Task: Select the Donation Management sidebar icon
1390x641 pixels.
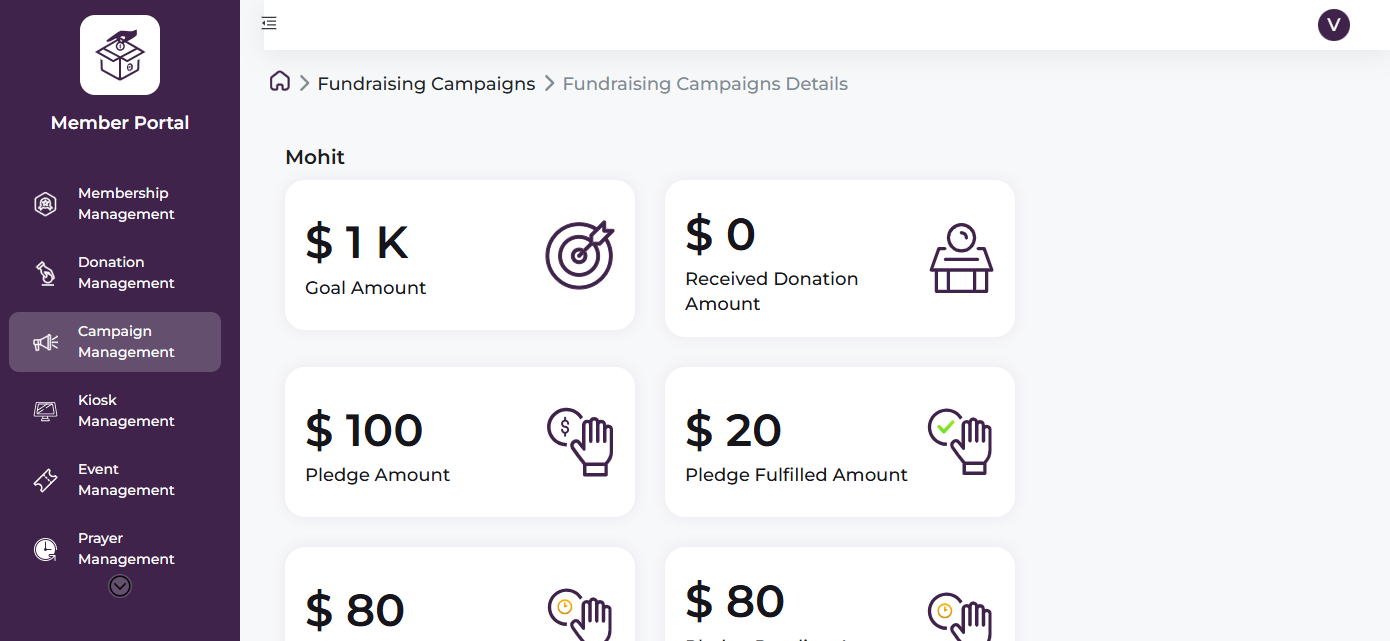Action: [x=45, y=272]
